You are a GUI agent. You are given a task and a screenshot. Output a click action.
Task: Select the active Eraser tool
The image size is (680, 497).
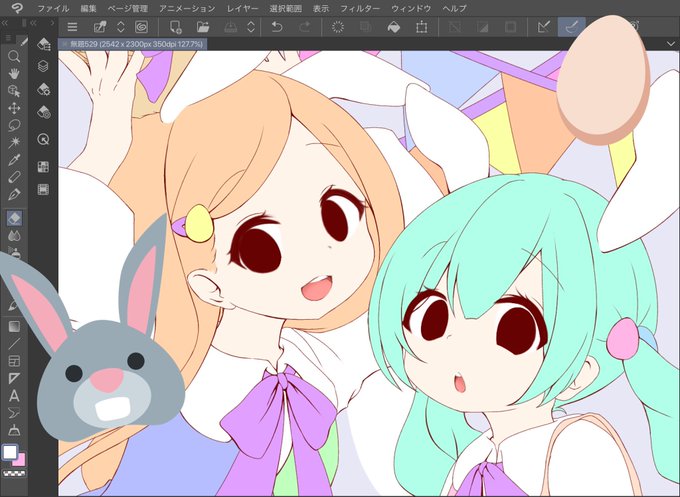click(14, 218)
